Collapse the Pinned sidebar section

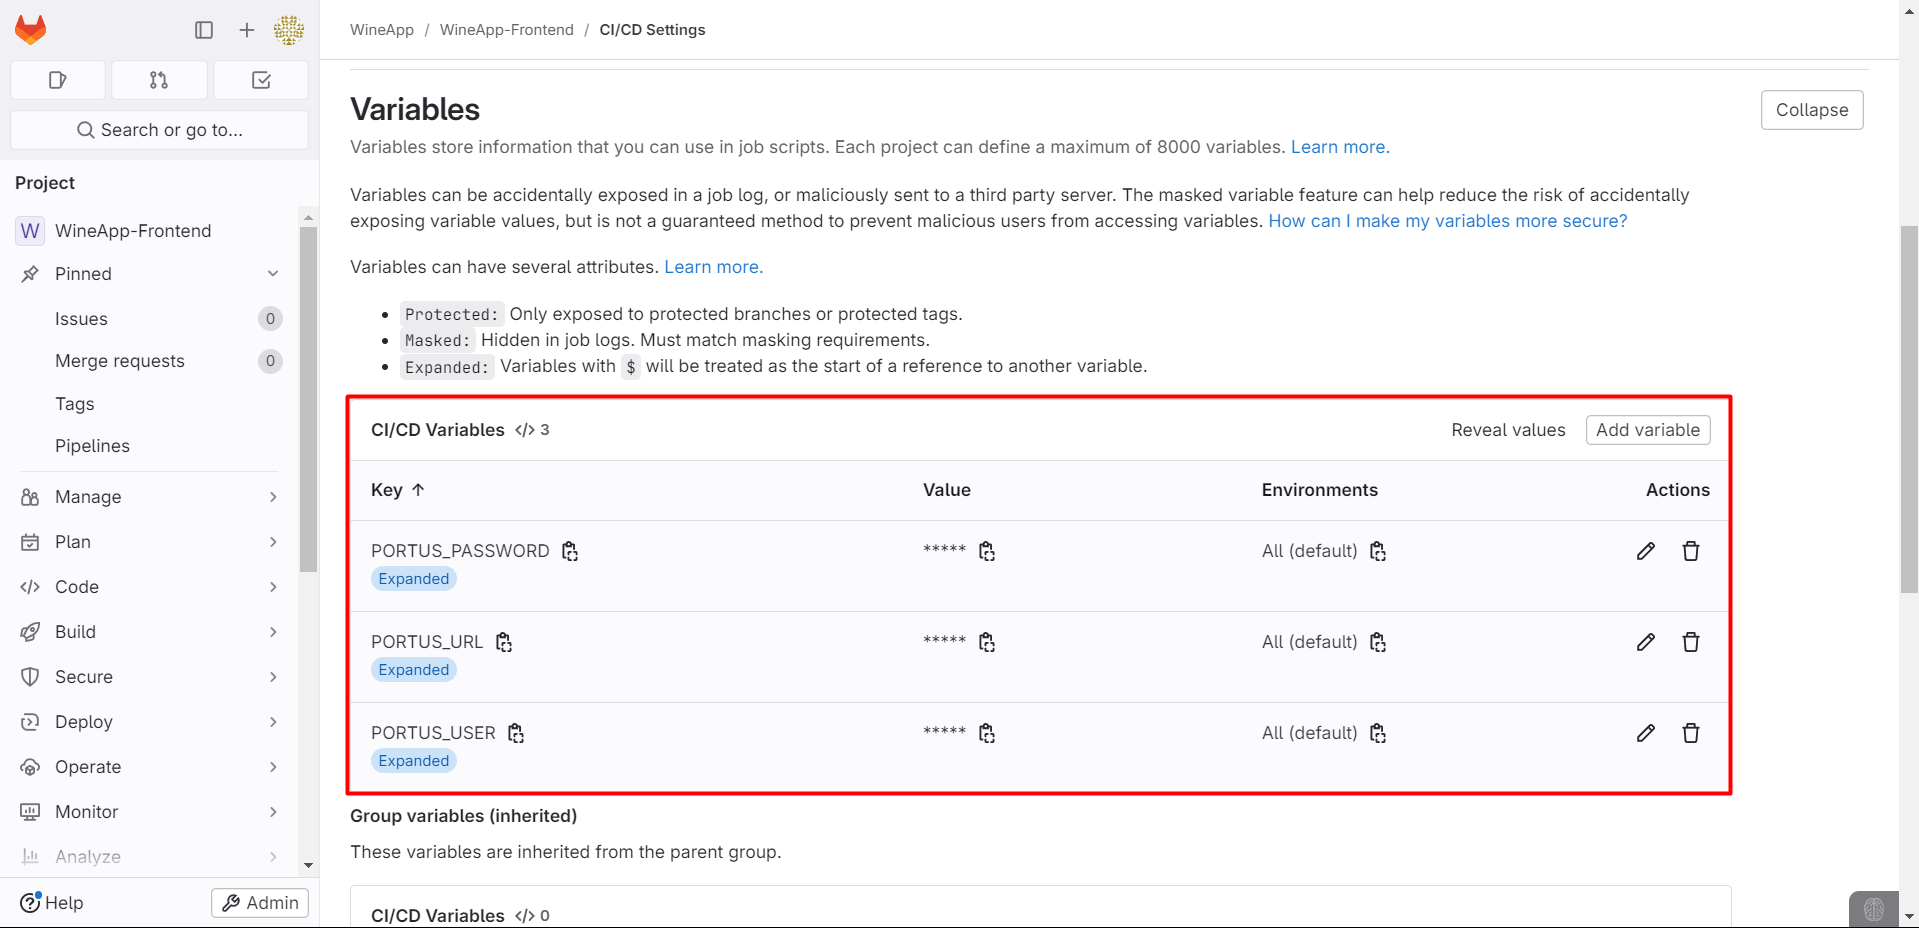(273, 274)
